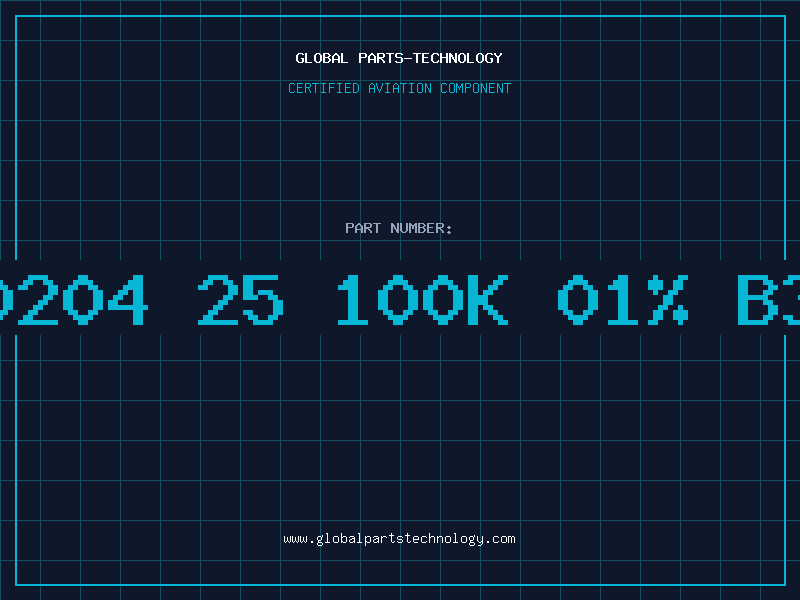Click the large digit 4 in 0204
800x600 pixels.
pyautogui.click(x=128, y=300)
